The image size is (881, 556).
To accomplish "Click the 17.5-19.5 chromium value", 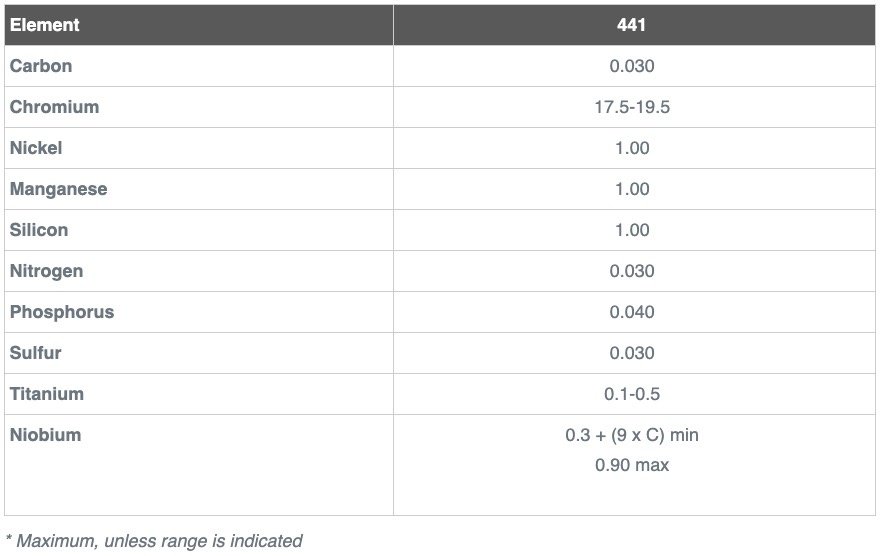I will pos(632,107).
